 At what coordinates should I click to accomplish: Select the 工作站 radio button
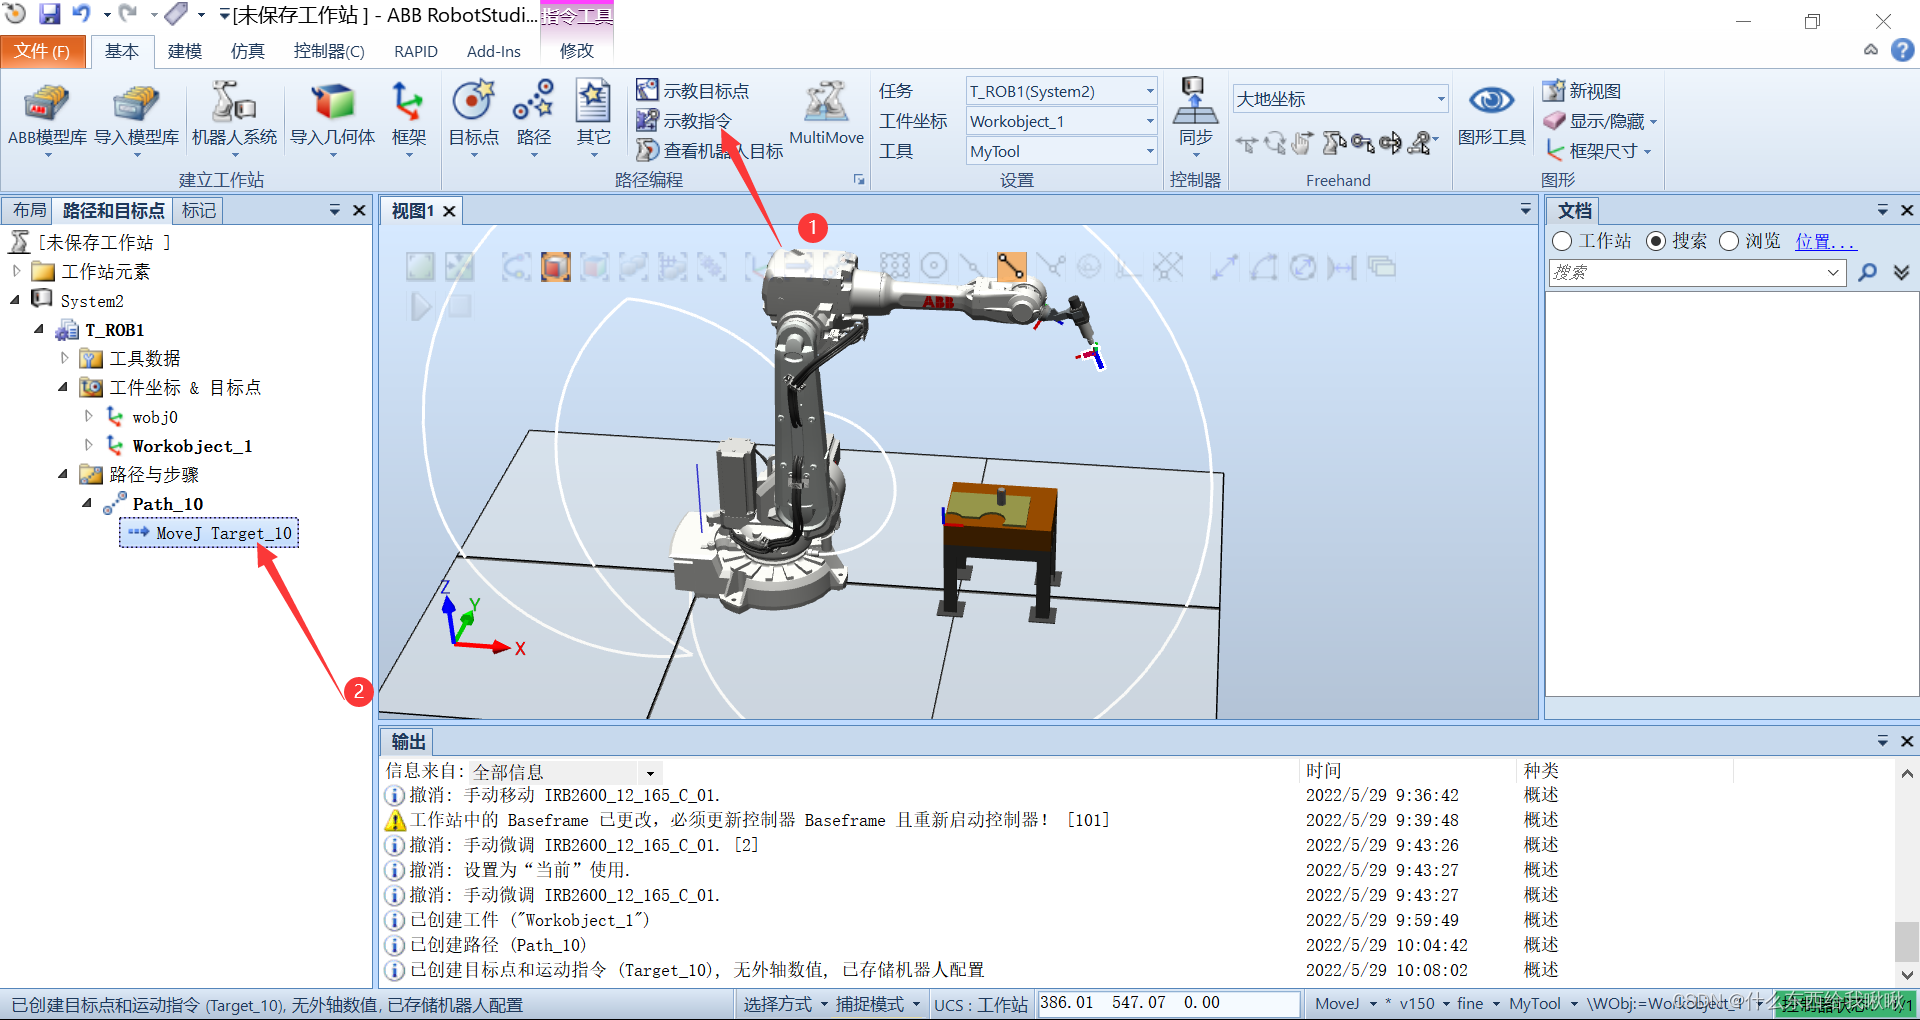pos(1562,241)
